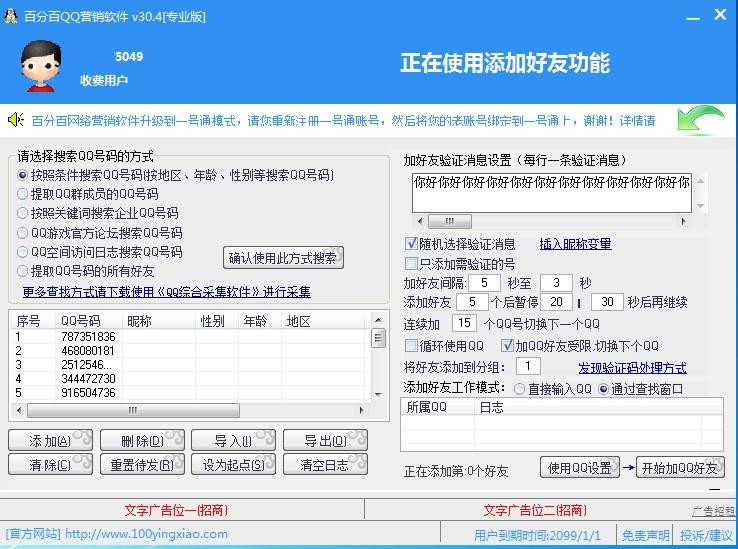Viewport: 738px width, 549px height.
Task: Open 插入昵称变量 link
Action: [x=575, y=244]
